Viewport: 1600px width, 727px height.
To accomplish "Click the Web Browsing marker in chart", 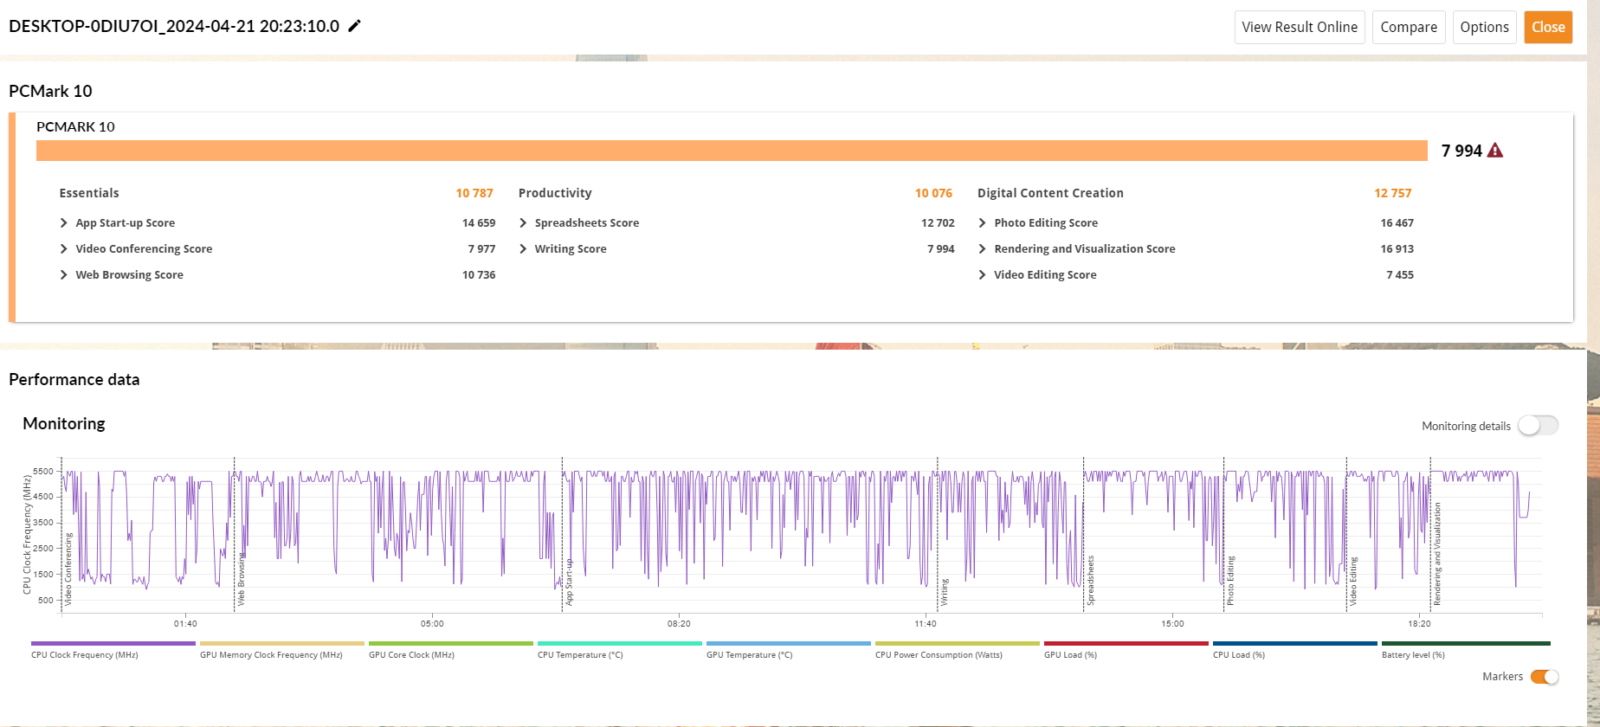I will point(241,582).
